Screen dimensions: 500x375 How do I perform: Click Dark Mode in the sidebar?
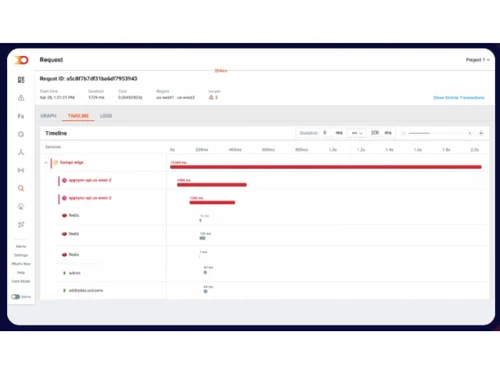tap(21, 281)
